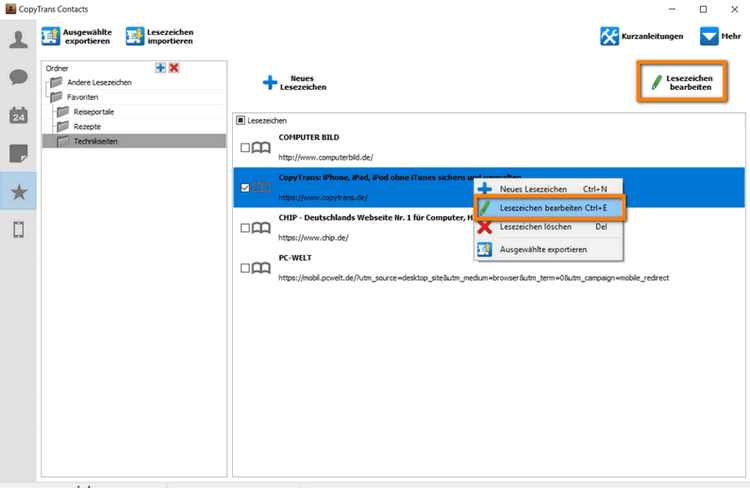Viewport: 750px width, 488px height.
Task: Open the Messages speech bubble section
Action: (19, 77)
